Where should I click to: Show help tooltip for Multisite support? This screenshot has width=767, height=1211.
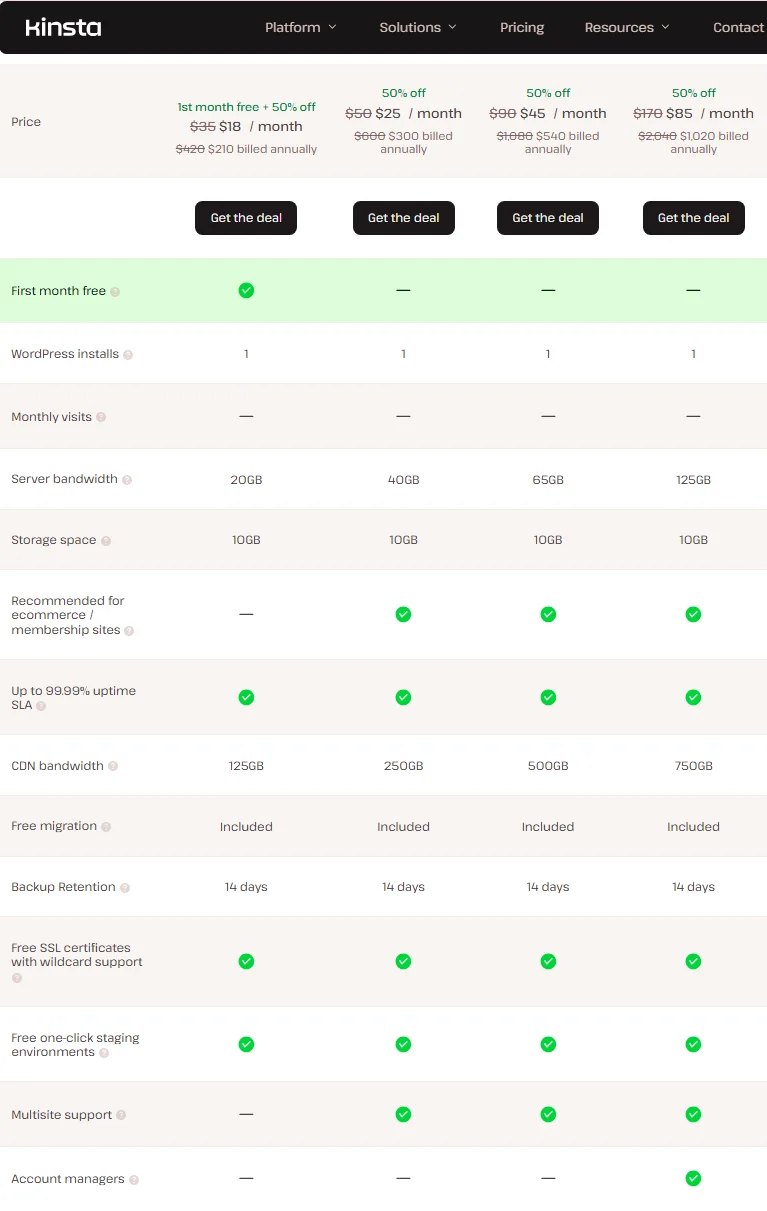(x=121, y=1115)
